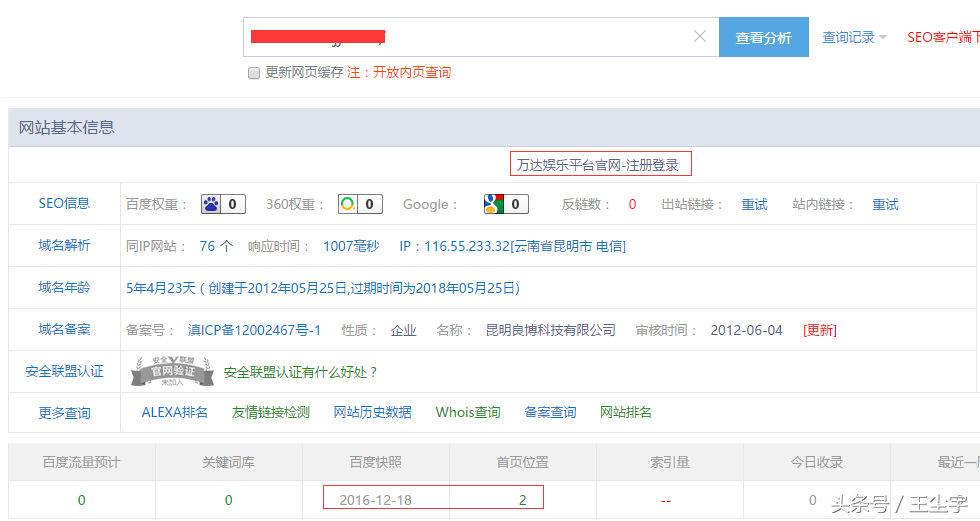Click the 反链数 value 0
The height and width of the screenshot is (521, 980).
[x=632, y=204]
